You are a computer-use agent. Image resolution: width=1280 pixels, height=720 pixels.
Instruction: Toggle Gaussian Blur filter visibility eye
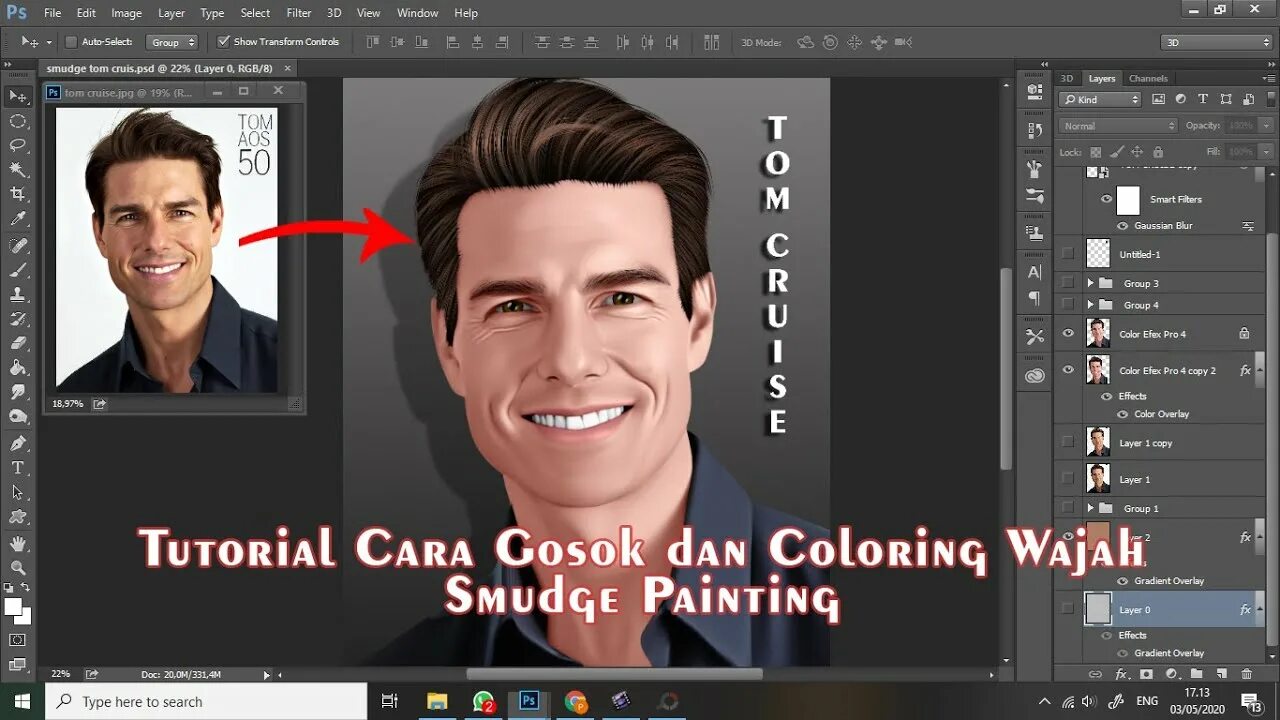(1122, 226)
